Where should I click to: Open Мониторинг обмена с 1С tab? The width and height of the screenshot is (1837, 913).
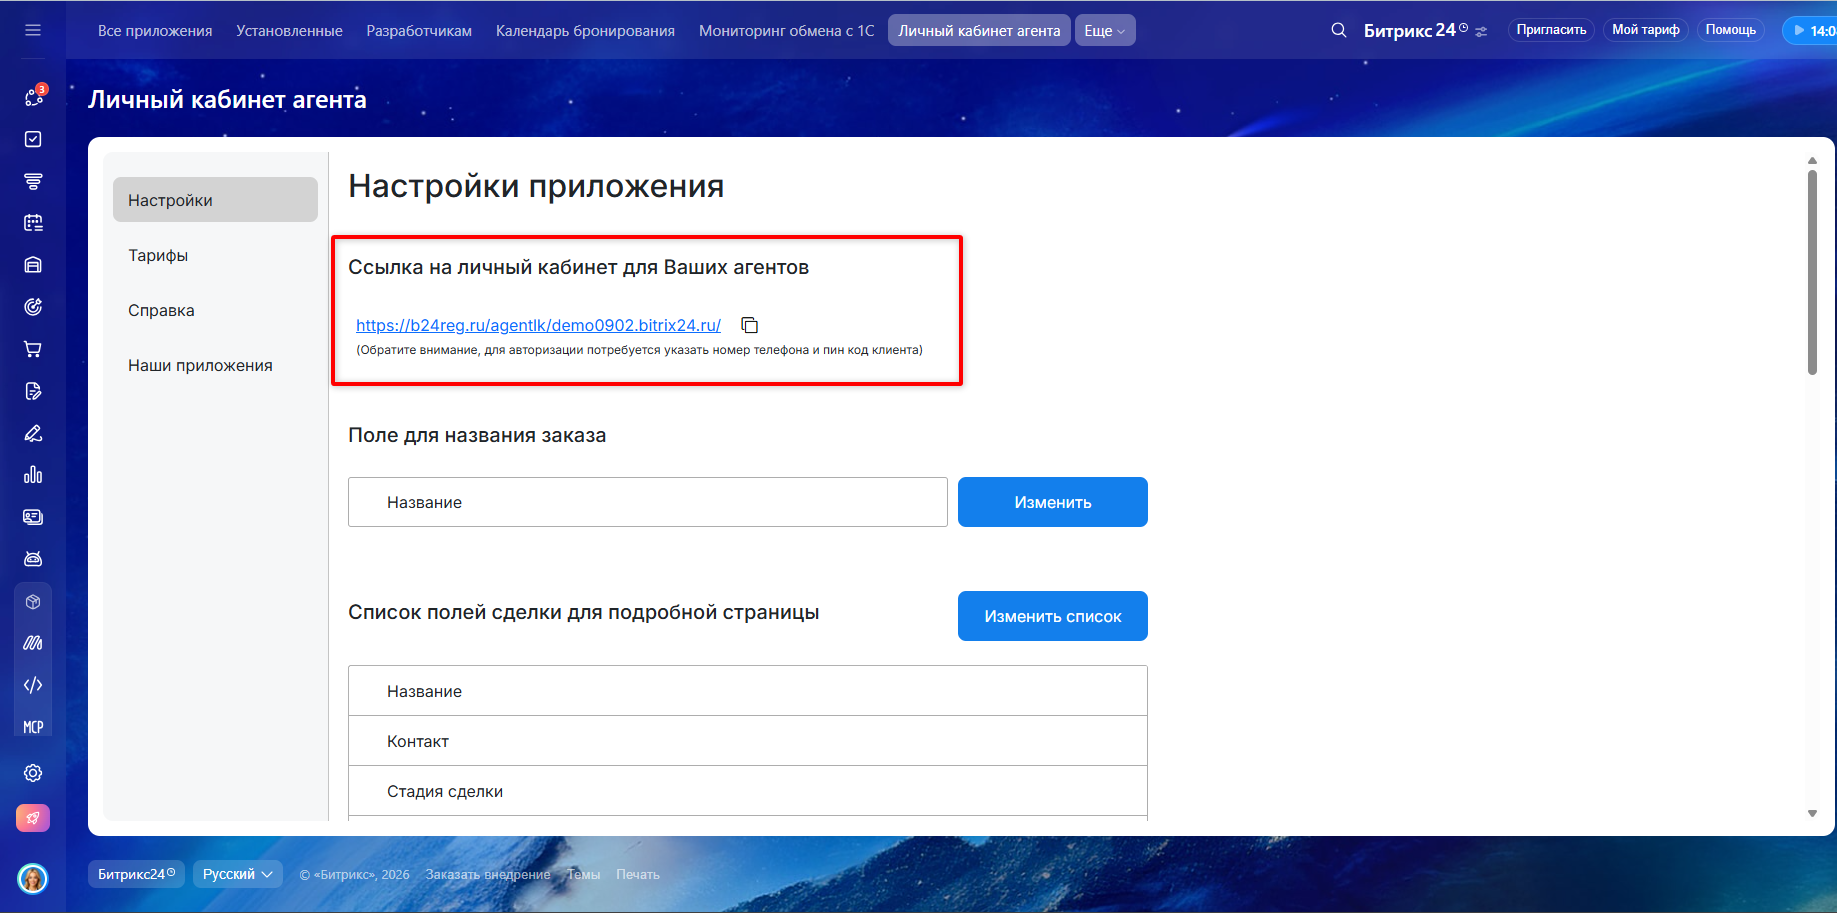(786, 31)
